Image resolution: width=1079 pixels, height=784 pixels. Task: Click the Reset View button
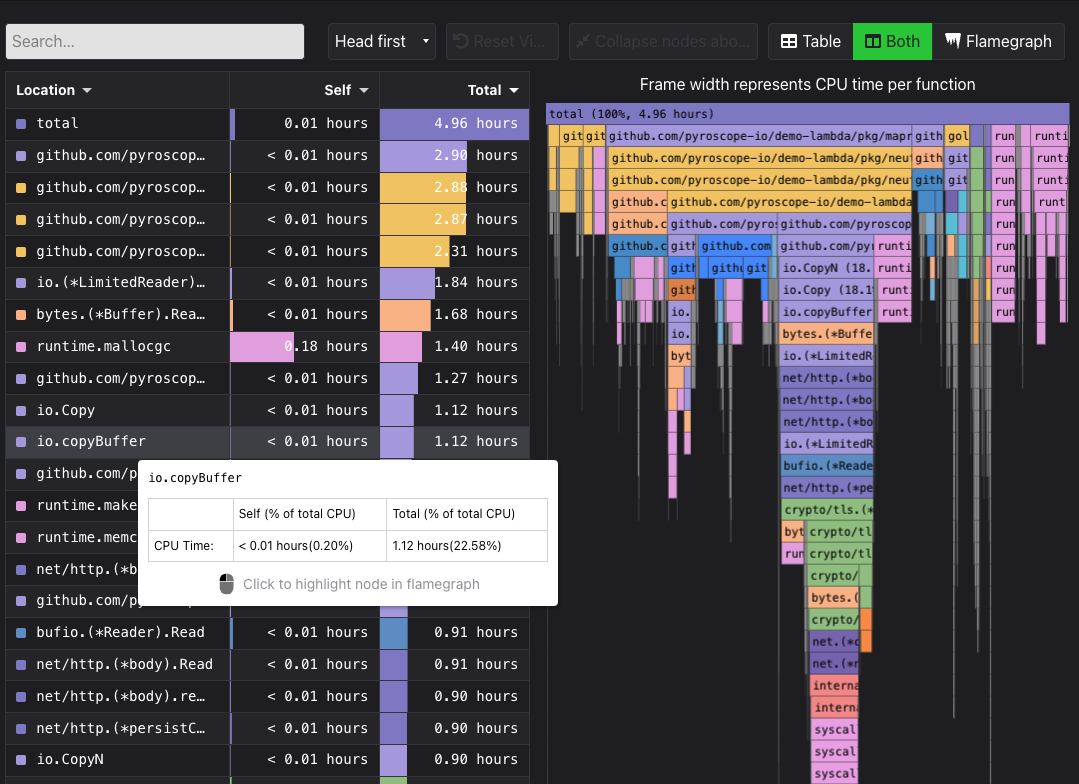click(502, 41)
